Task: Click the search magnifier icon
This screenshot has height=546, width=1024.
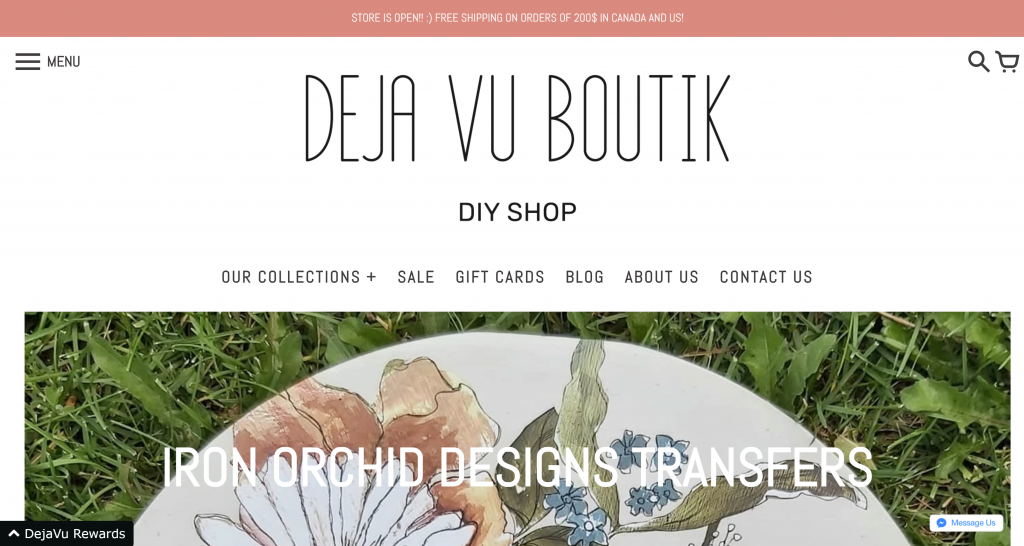Action: tap(978, 61)
